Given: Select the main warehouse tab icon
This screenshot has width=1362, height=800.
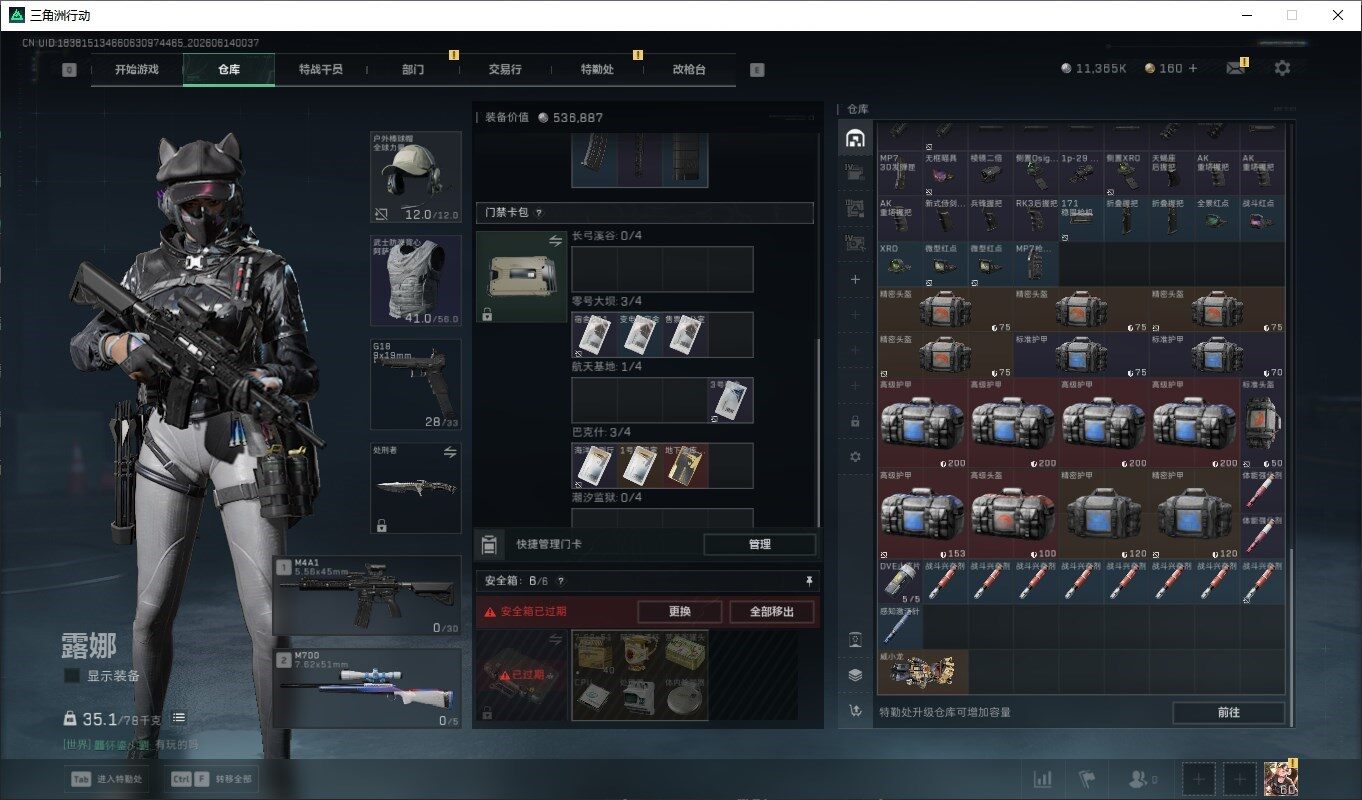Looking at the screenshot, I should (855, 138).
